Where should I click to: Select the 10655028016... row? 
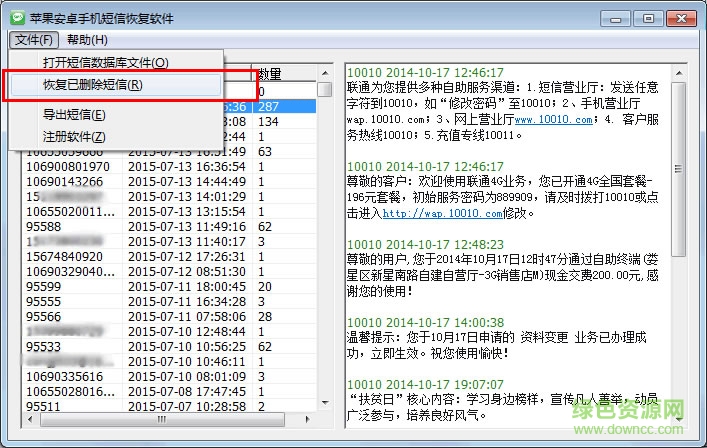(x=169, y=392)
